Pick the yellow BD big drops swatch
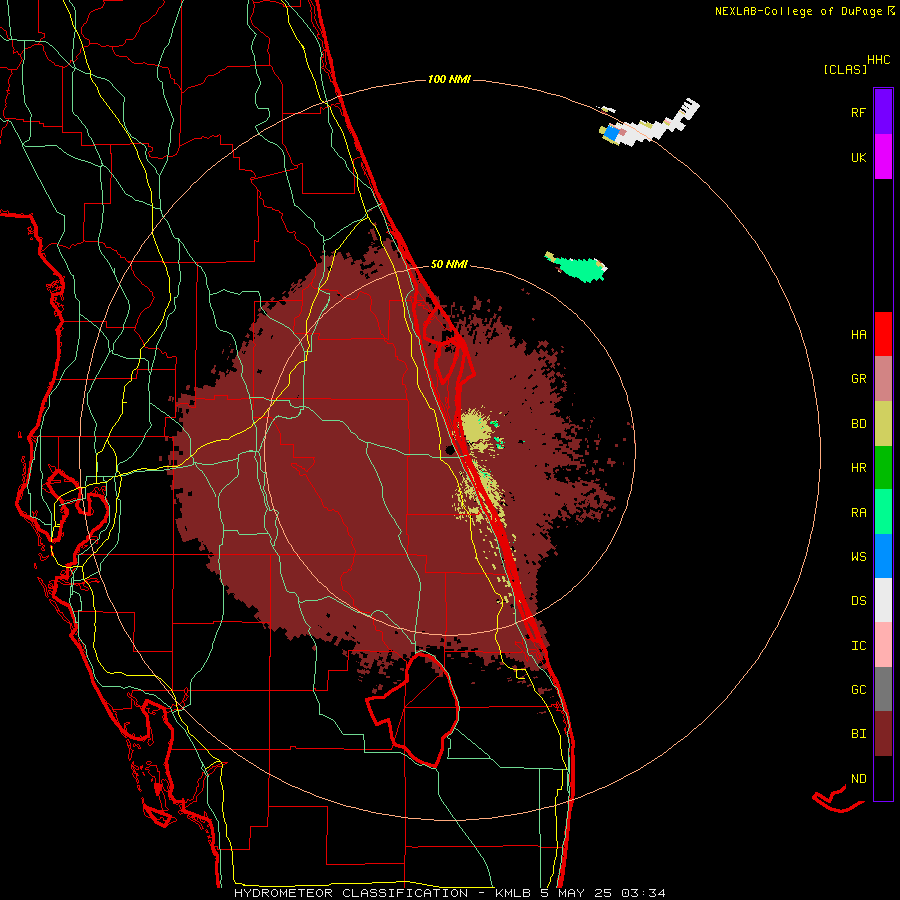The width and height of the screenshot is (900, 900). (x=883, y=424)
